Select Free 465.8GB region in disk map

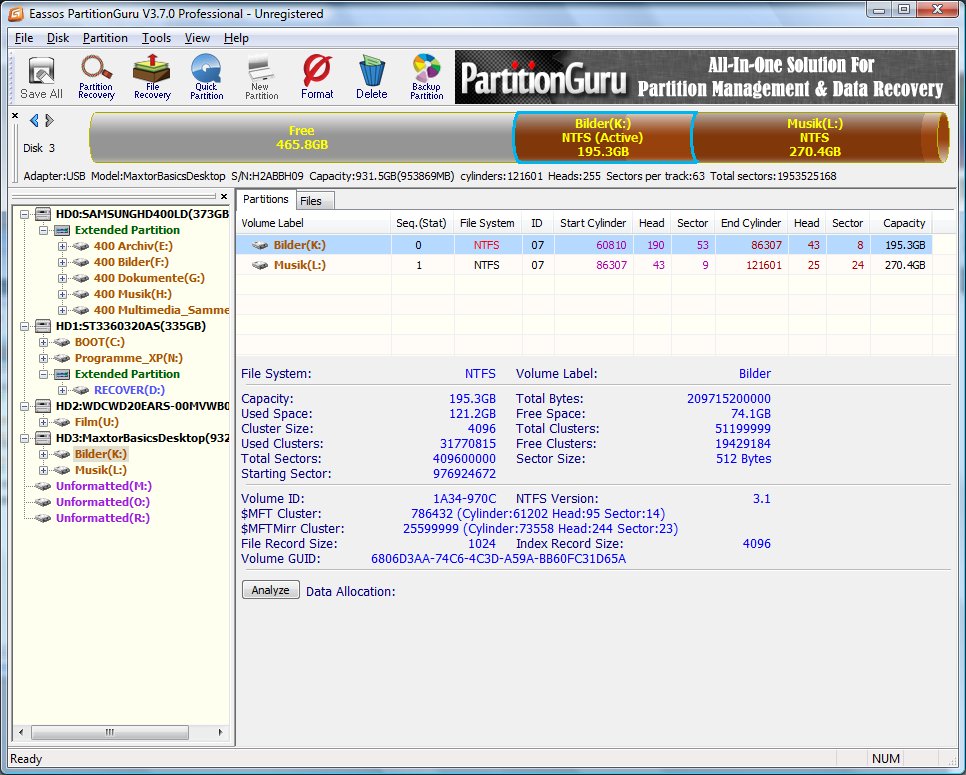(301, 137)
